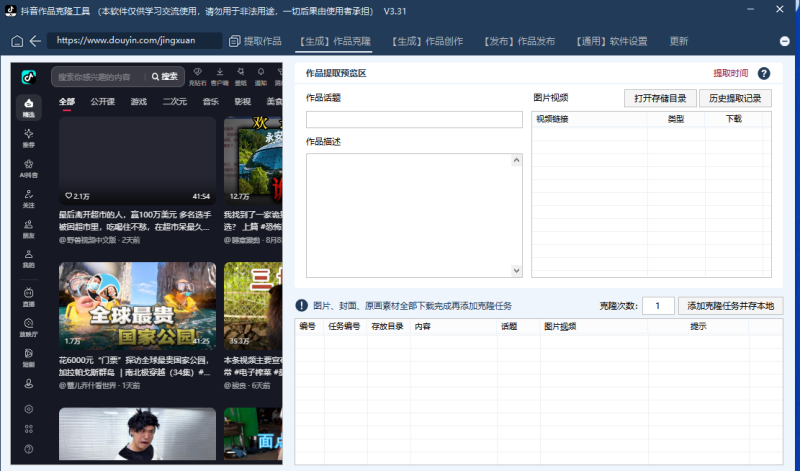Select the 影视 category tab
800x471 pixels.
[x=242, y=102]
